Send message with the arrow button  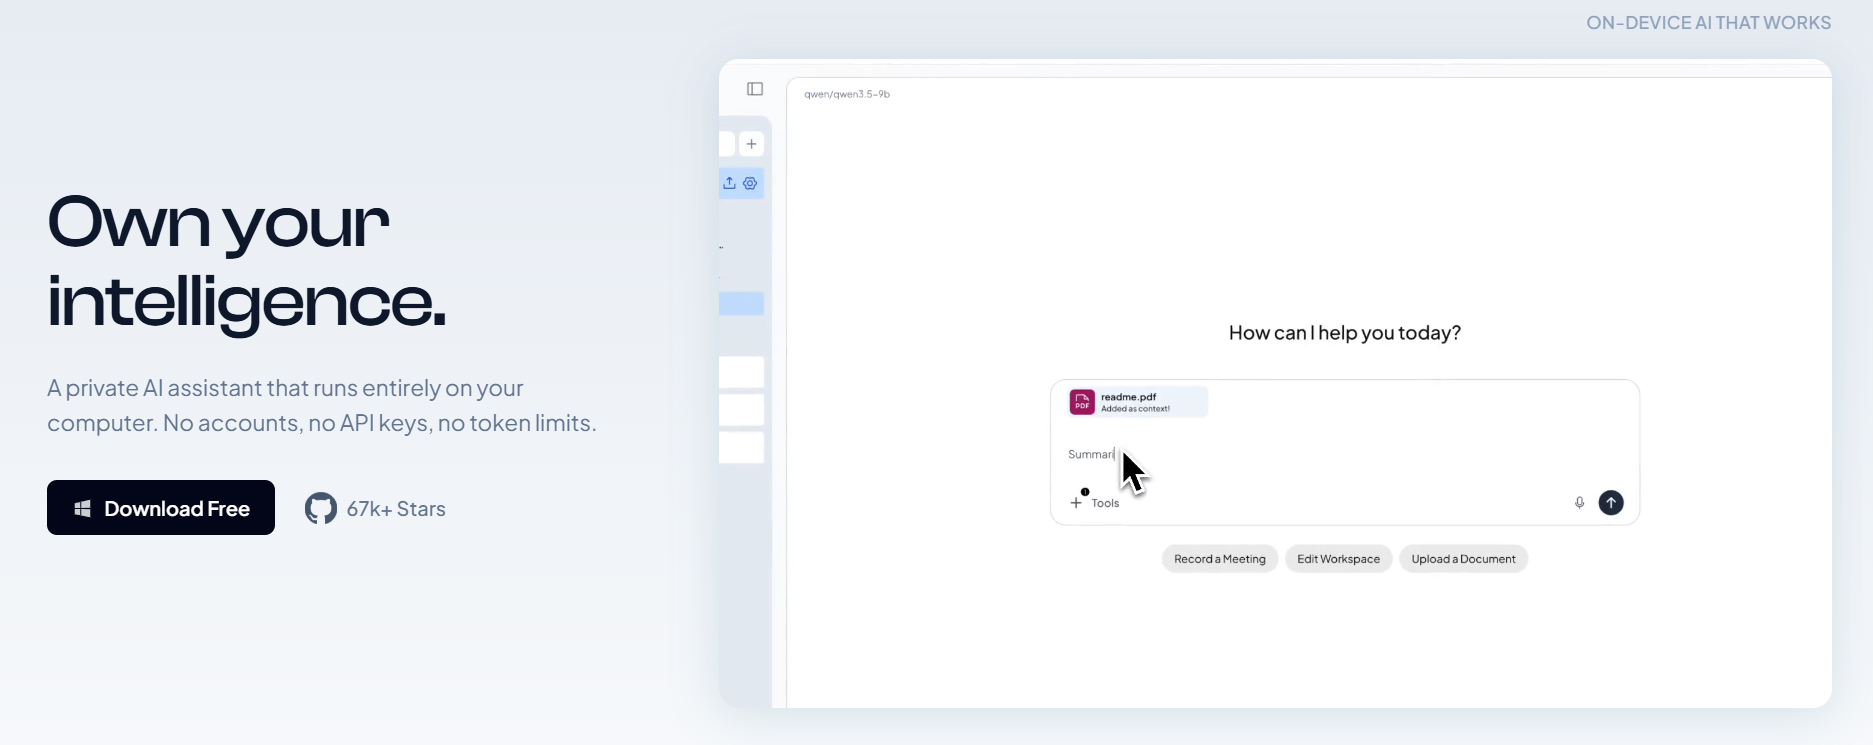click(1611, 503)
